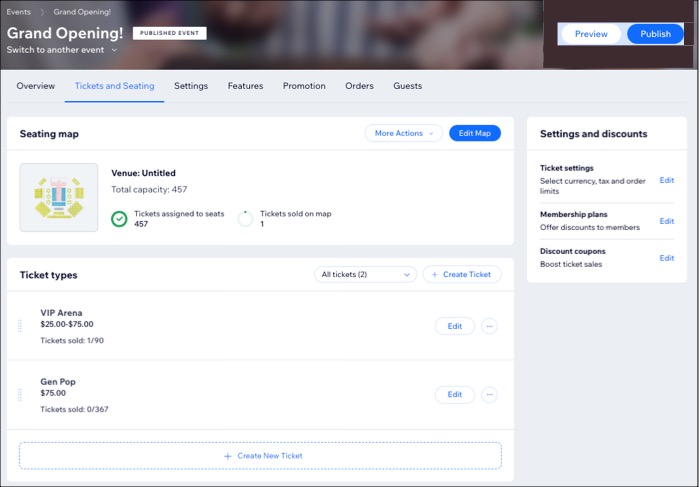Open more options for VIP Arena ticket
Screen dimensions: 700x487
pyautogui.click(x=489, y=326)
